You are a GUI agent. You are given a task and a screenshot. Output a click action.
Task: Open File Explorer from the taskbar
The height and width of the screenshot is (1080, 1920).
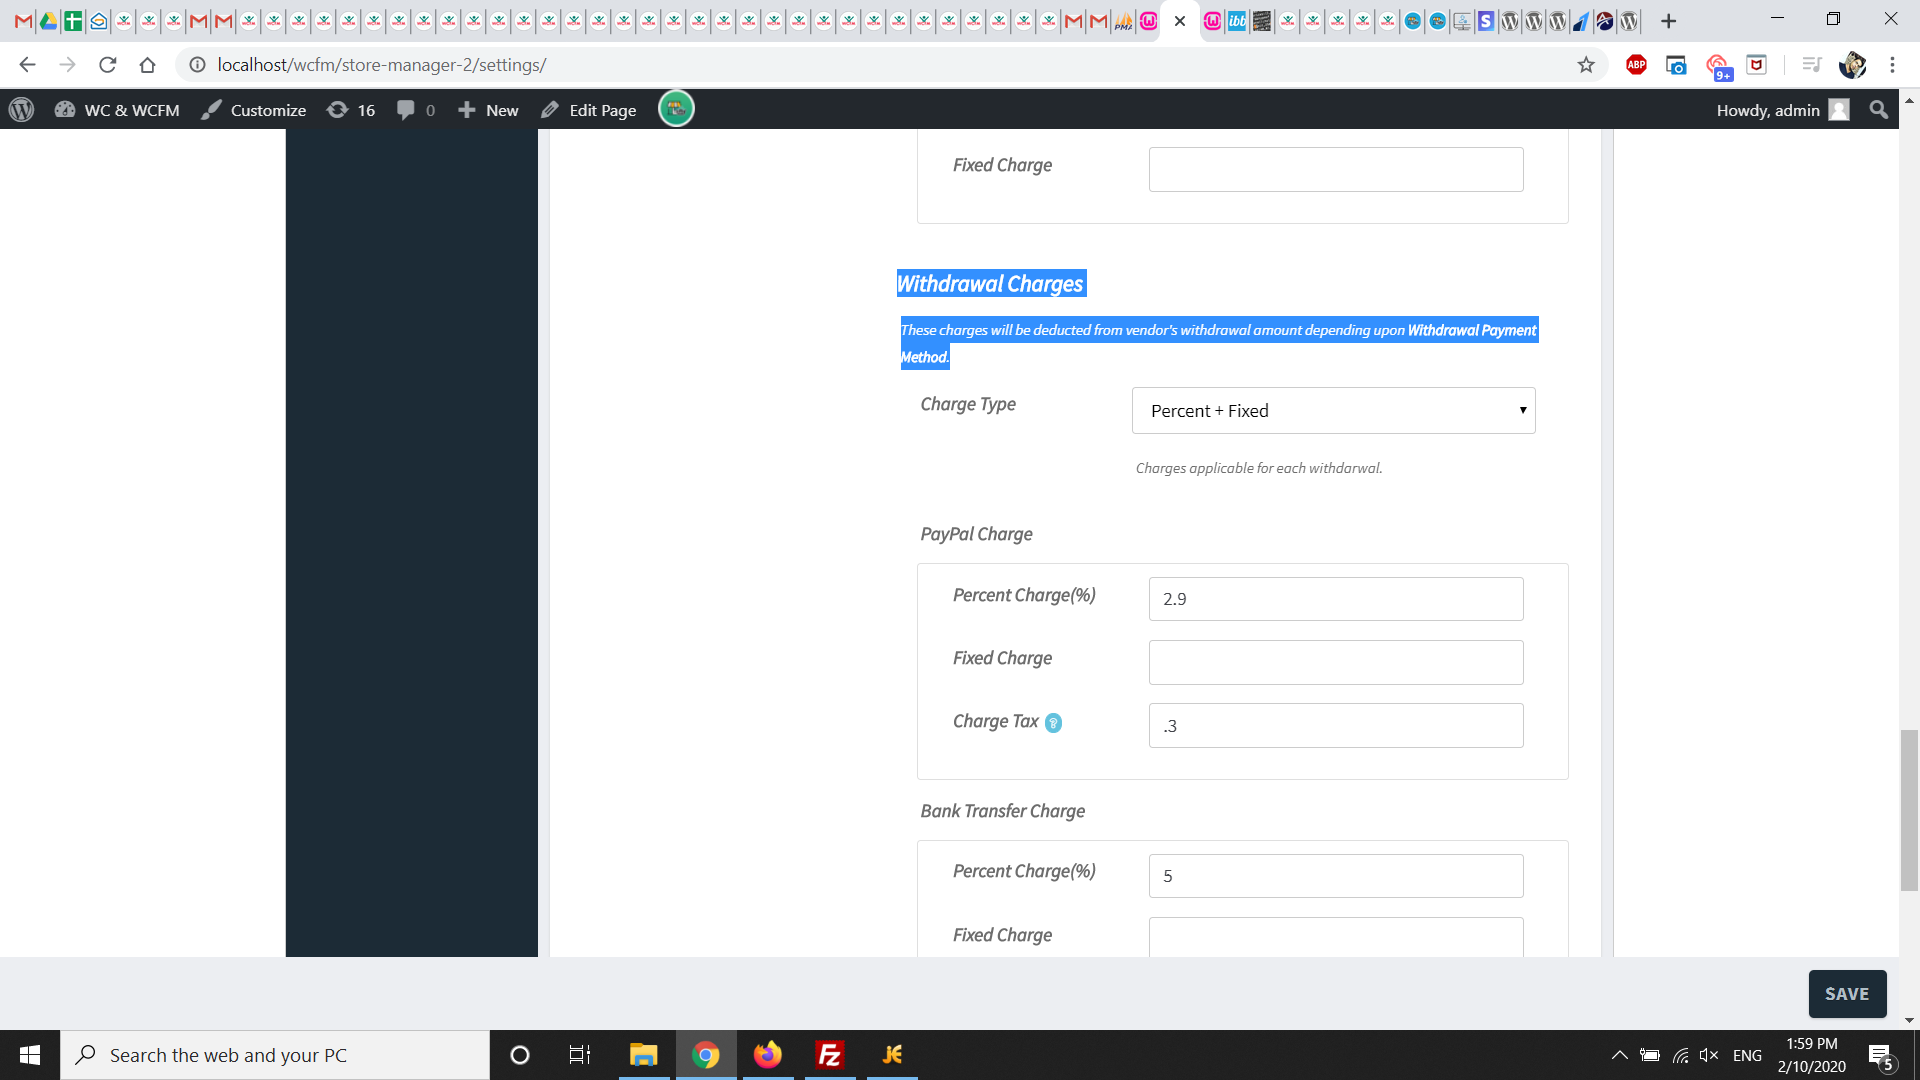(643, 1055)
